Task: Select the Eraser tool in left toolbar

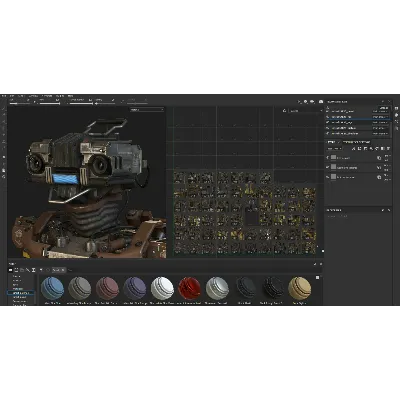Action: 3,114
